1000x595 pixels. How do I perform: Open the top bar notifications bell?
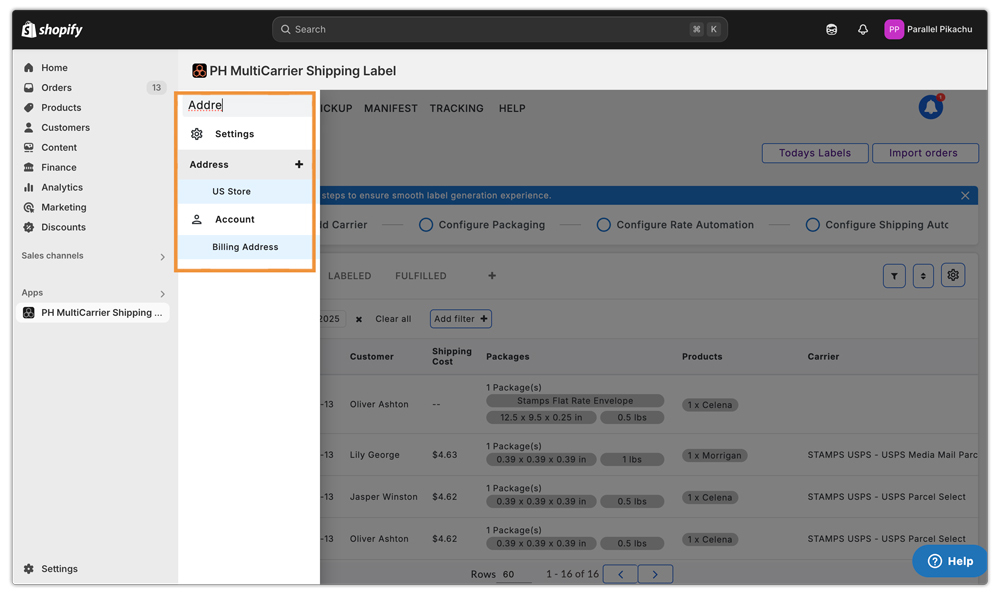(863, 29)
